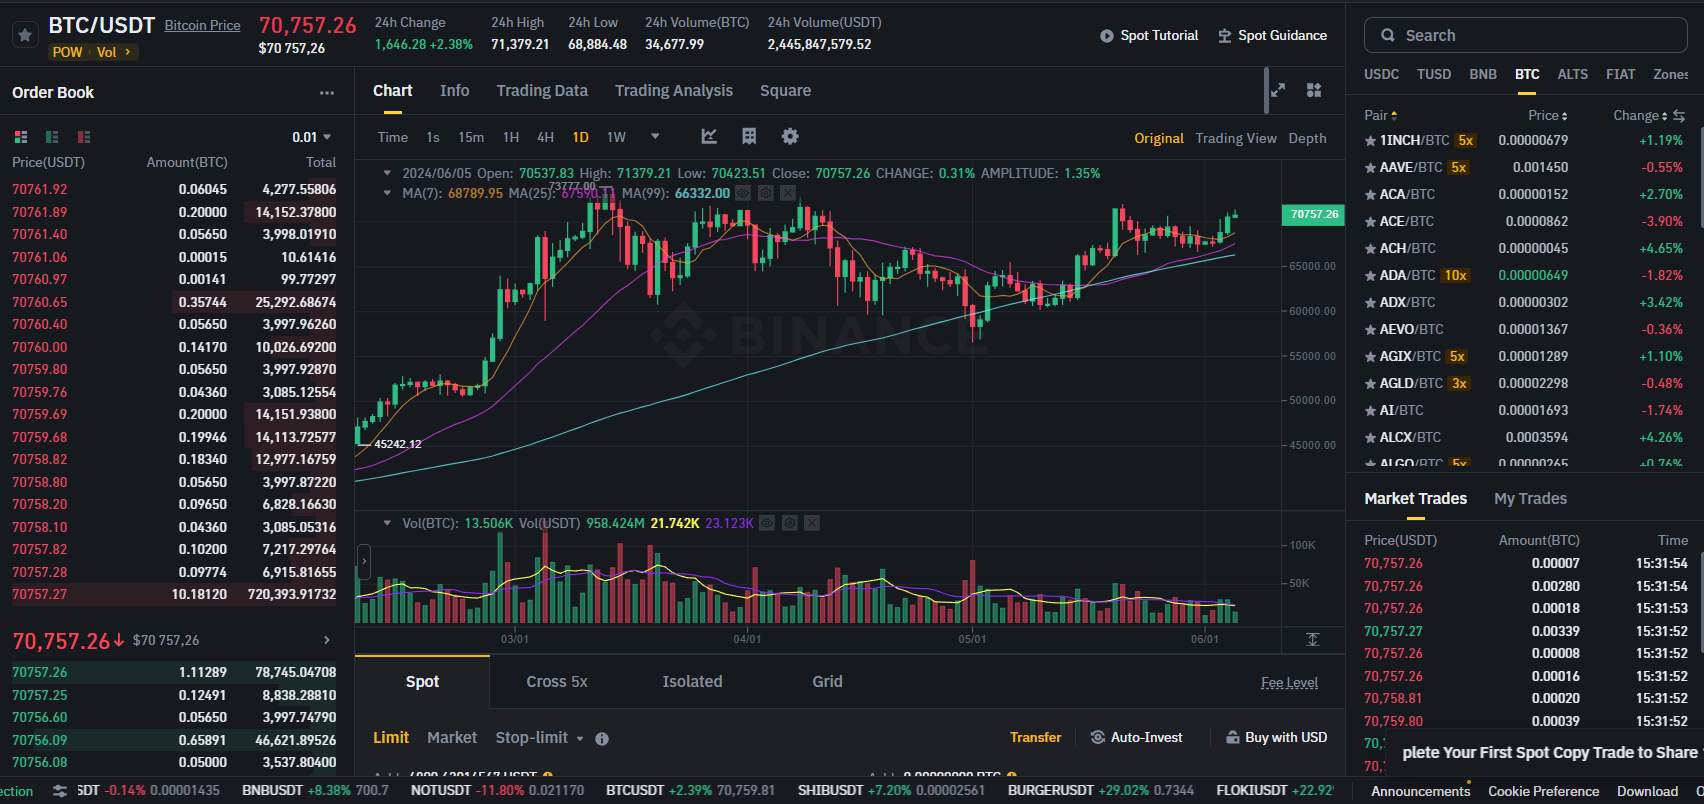Open chart settings gear icon
The width and height of the screenshot is (1704, 804).
tap(790, 137)
